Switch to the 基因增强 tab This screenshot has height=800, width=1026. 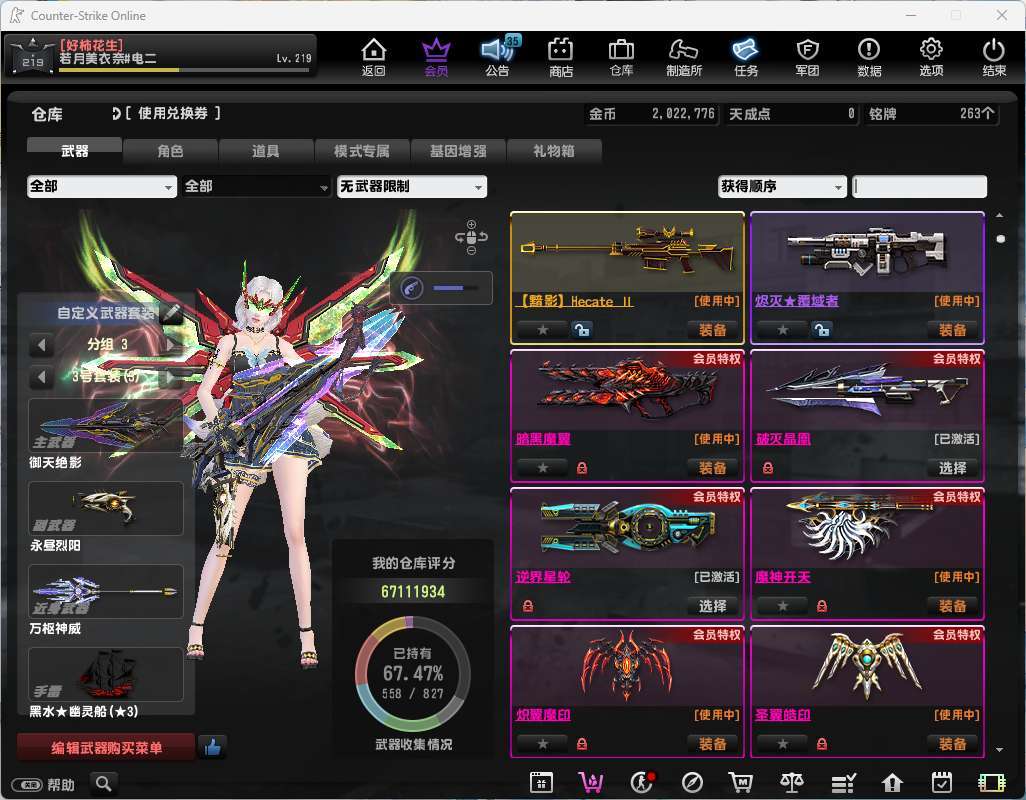pos(458,150)
